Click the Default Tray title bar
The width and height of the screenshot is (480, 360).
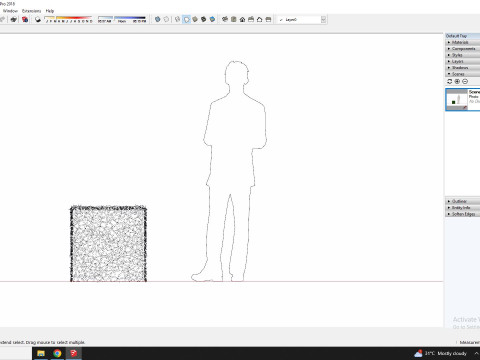click(x=463, y=36)
